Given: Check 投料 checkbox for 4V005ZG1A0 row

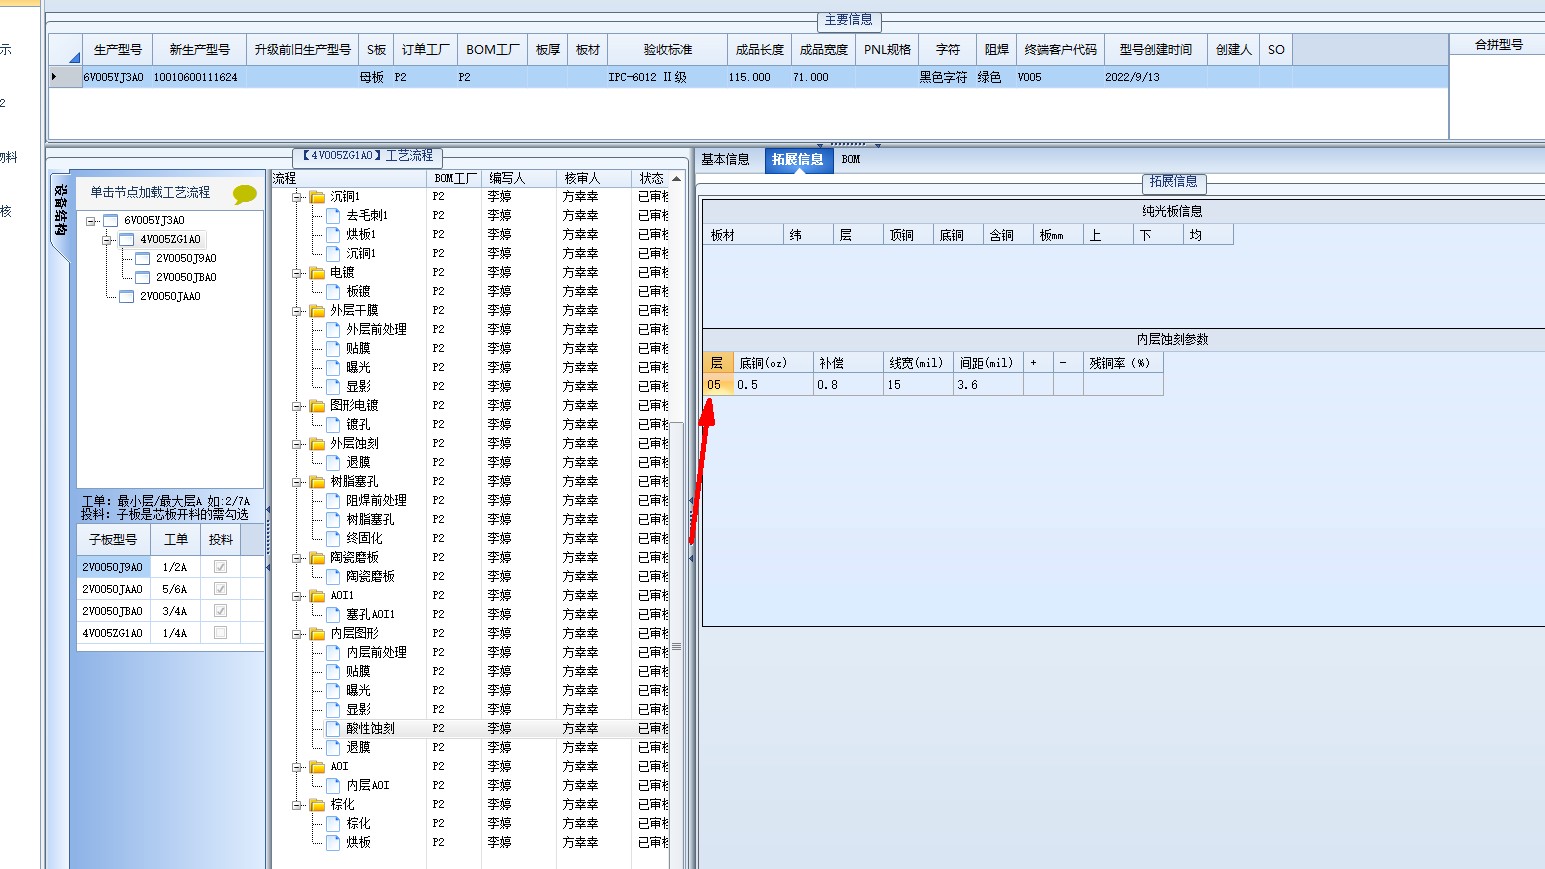Looking at the screenshot, I should pos(220,633).
